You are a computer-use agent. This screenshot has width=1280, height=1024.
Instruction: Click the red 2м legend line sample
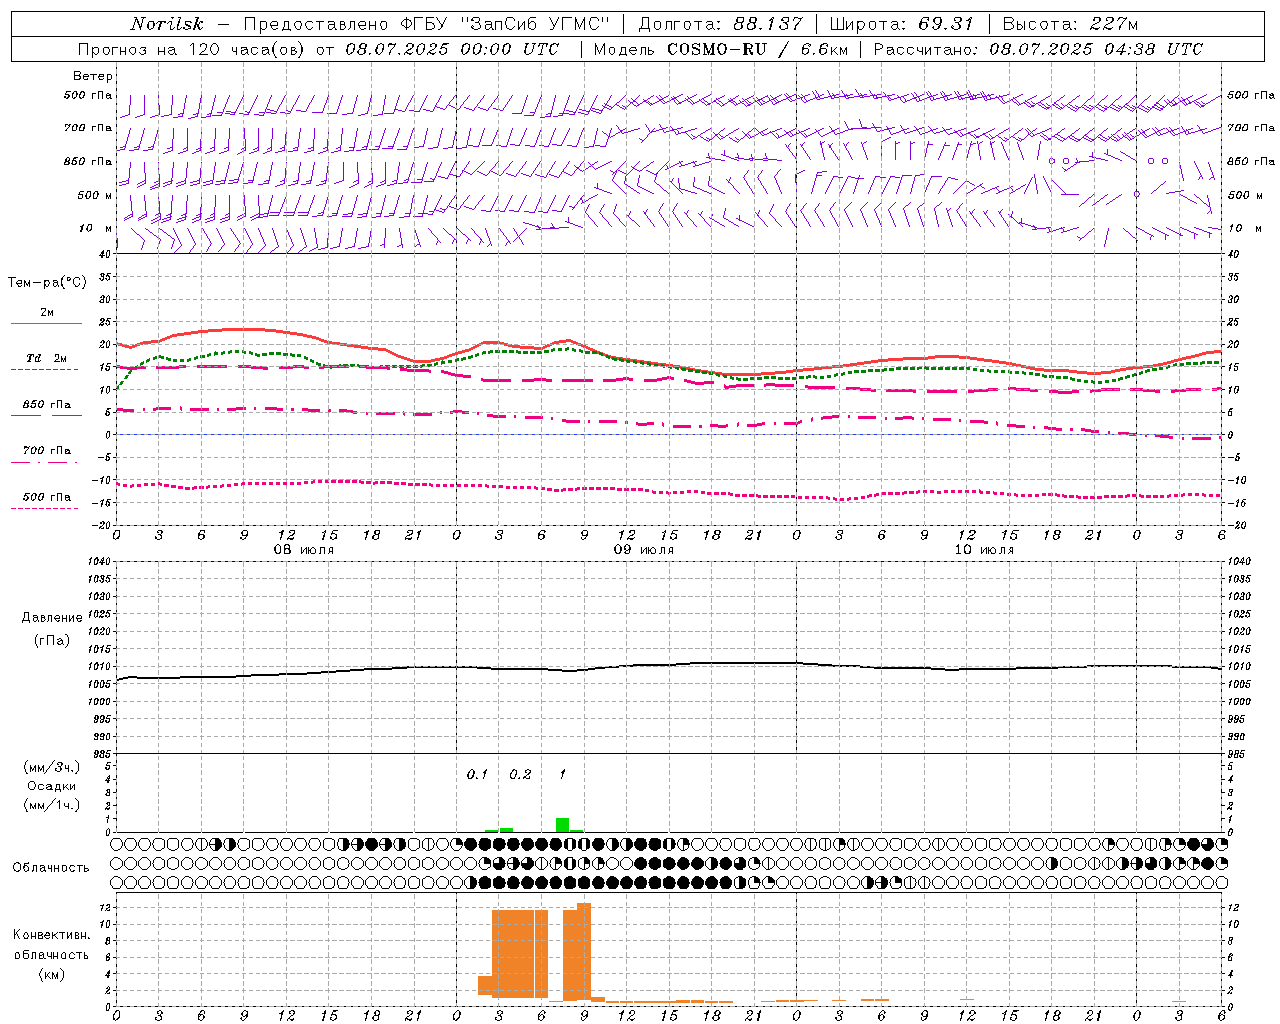[x=46, y=324]
